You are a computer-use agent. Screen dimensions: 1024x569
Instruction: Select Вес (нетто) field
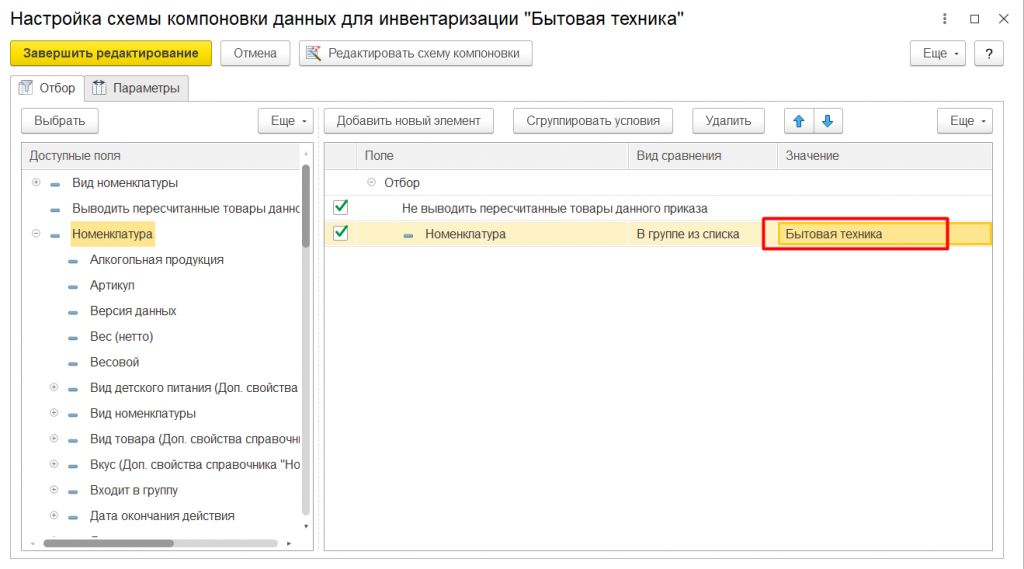tap(121, 336)
